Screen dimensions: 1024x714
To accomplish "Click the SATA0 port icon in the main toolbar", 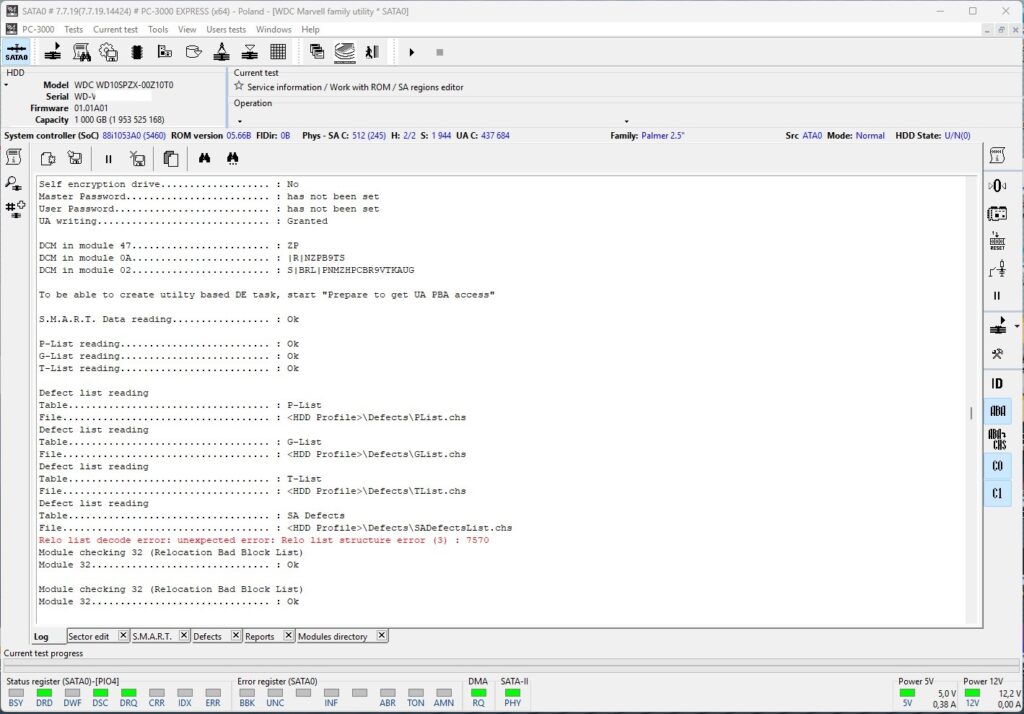I will click(x=16, y=52).
